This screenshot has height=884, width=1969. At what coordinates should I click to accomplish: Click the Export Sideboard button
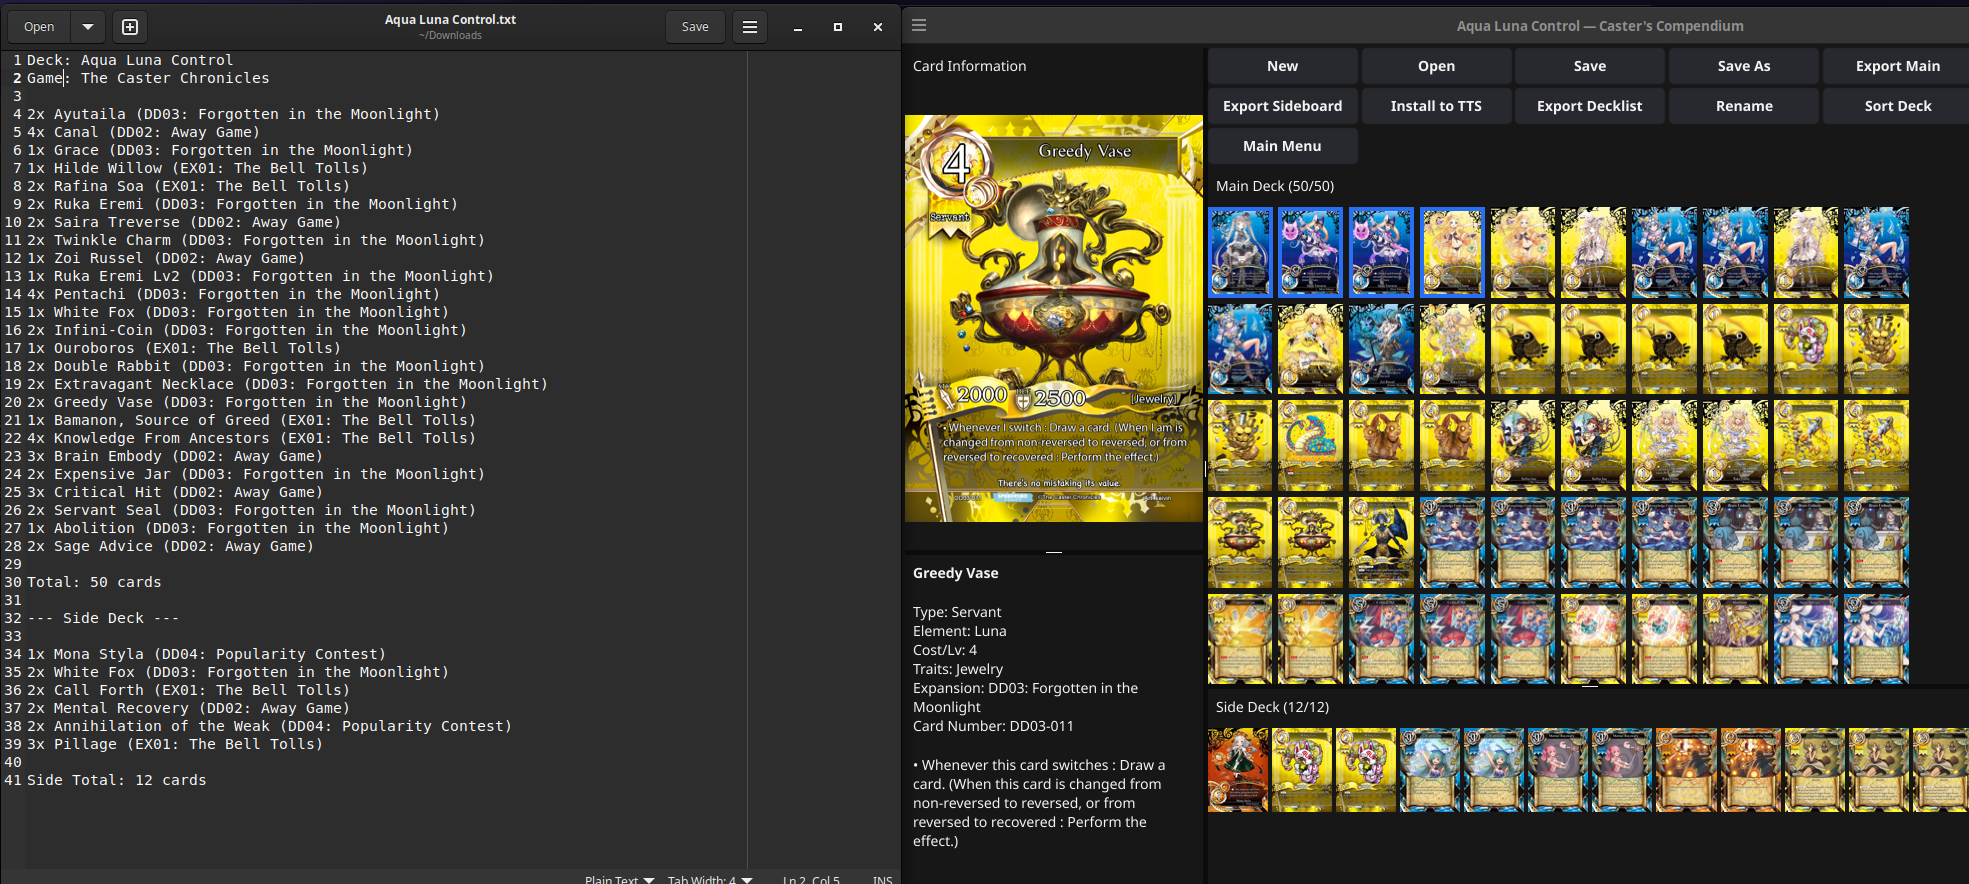click(x=1282, y=106)
